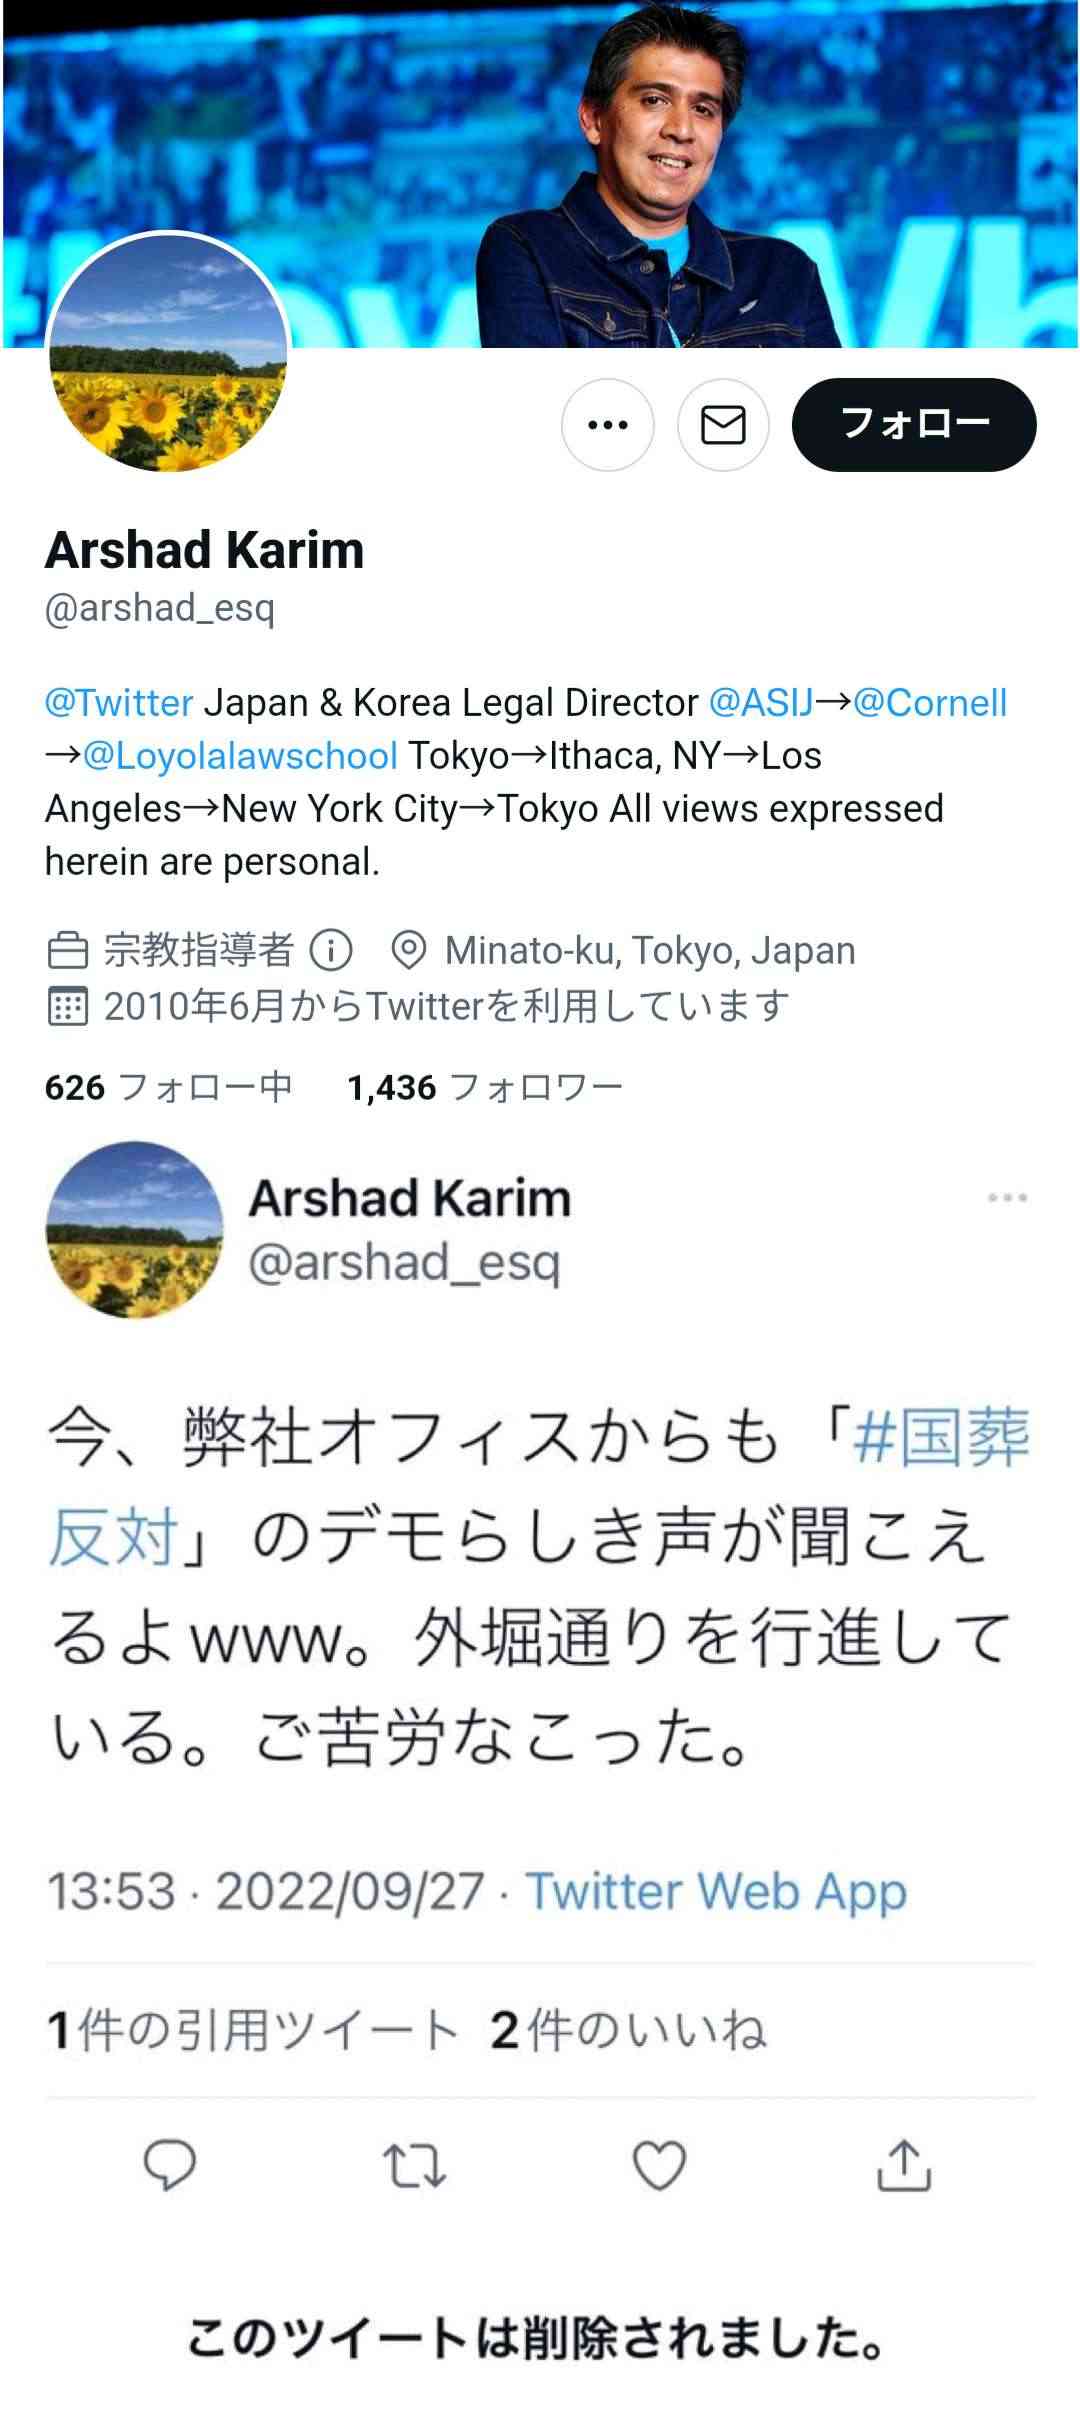View the 626 フォロー中 following list
1080x2409 pixels.
169,1087
